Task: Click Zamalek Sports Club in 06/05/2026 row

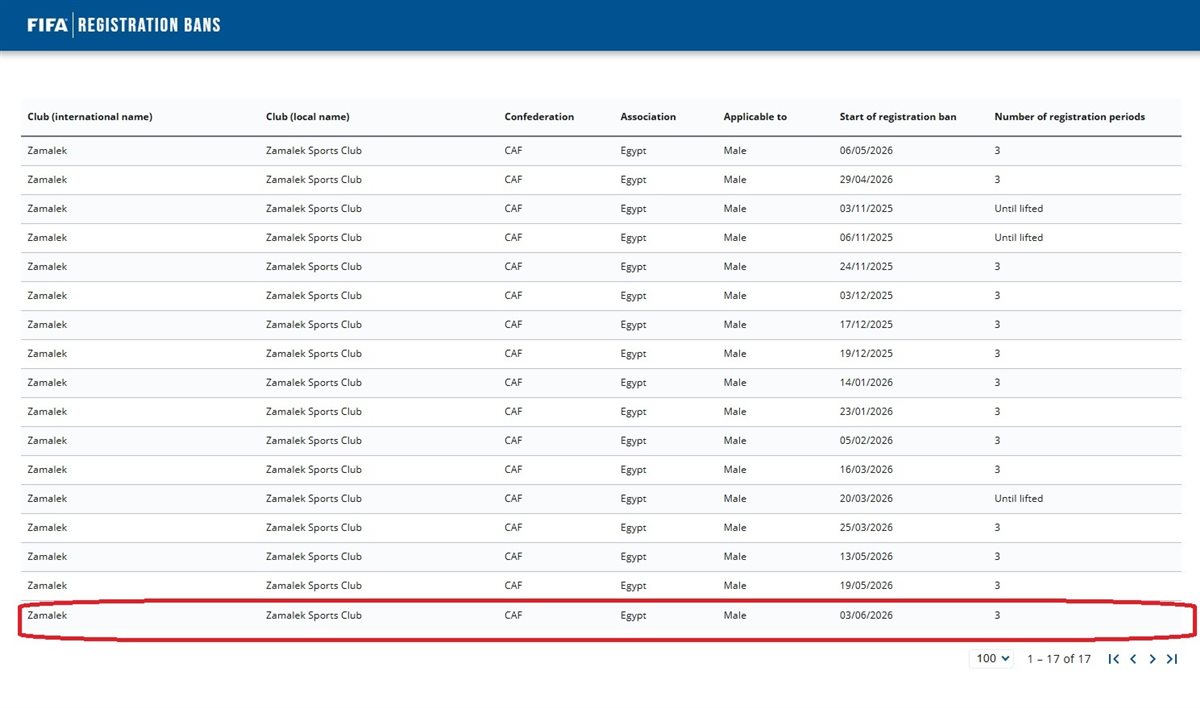Action: click(314, 151)
